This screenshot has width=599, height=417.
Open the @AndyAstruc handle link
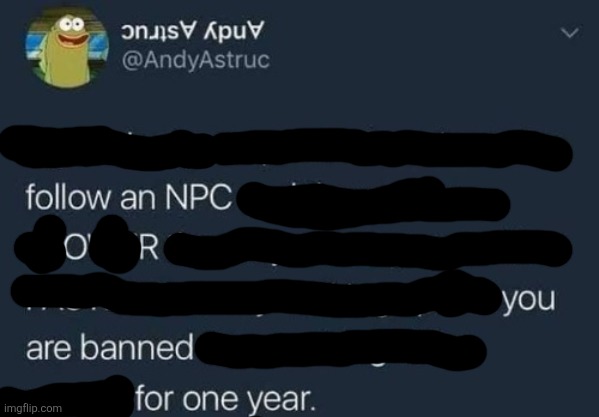coord(196,60)
